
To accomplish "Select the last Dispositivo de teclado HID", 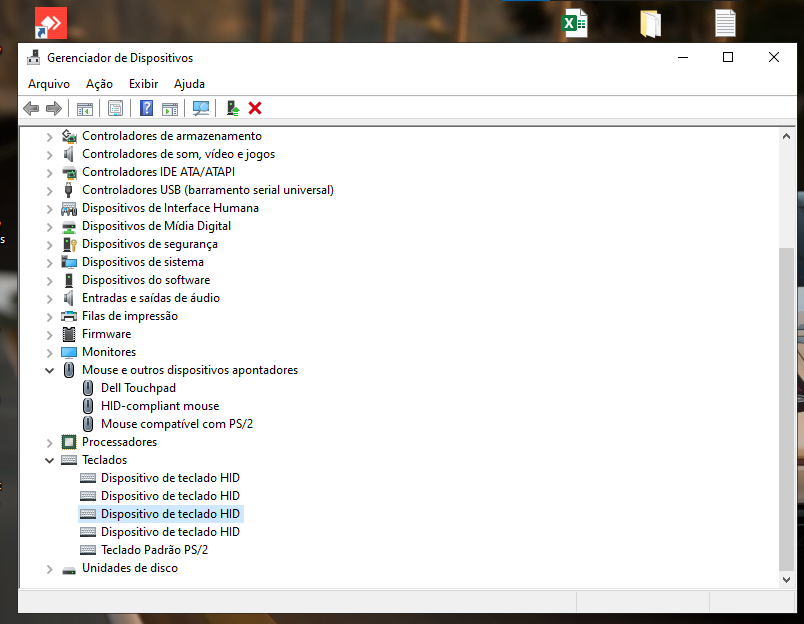I will click(170, 532).
